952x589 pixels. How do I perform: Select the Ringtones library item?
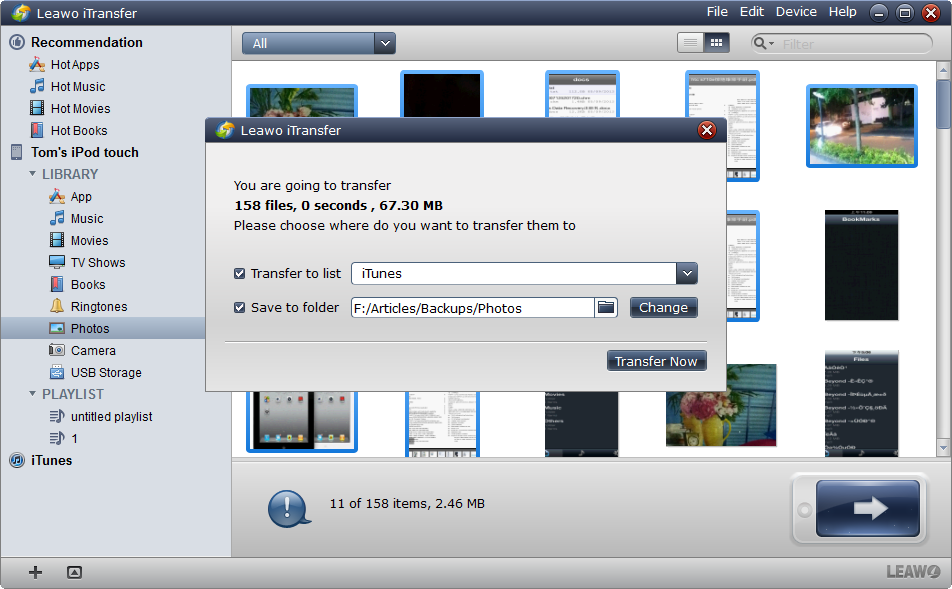[x=98, y=306]
